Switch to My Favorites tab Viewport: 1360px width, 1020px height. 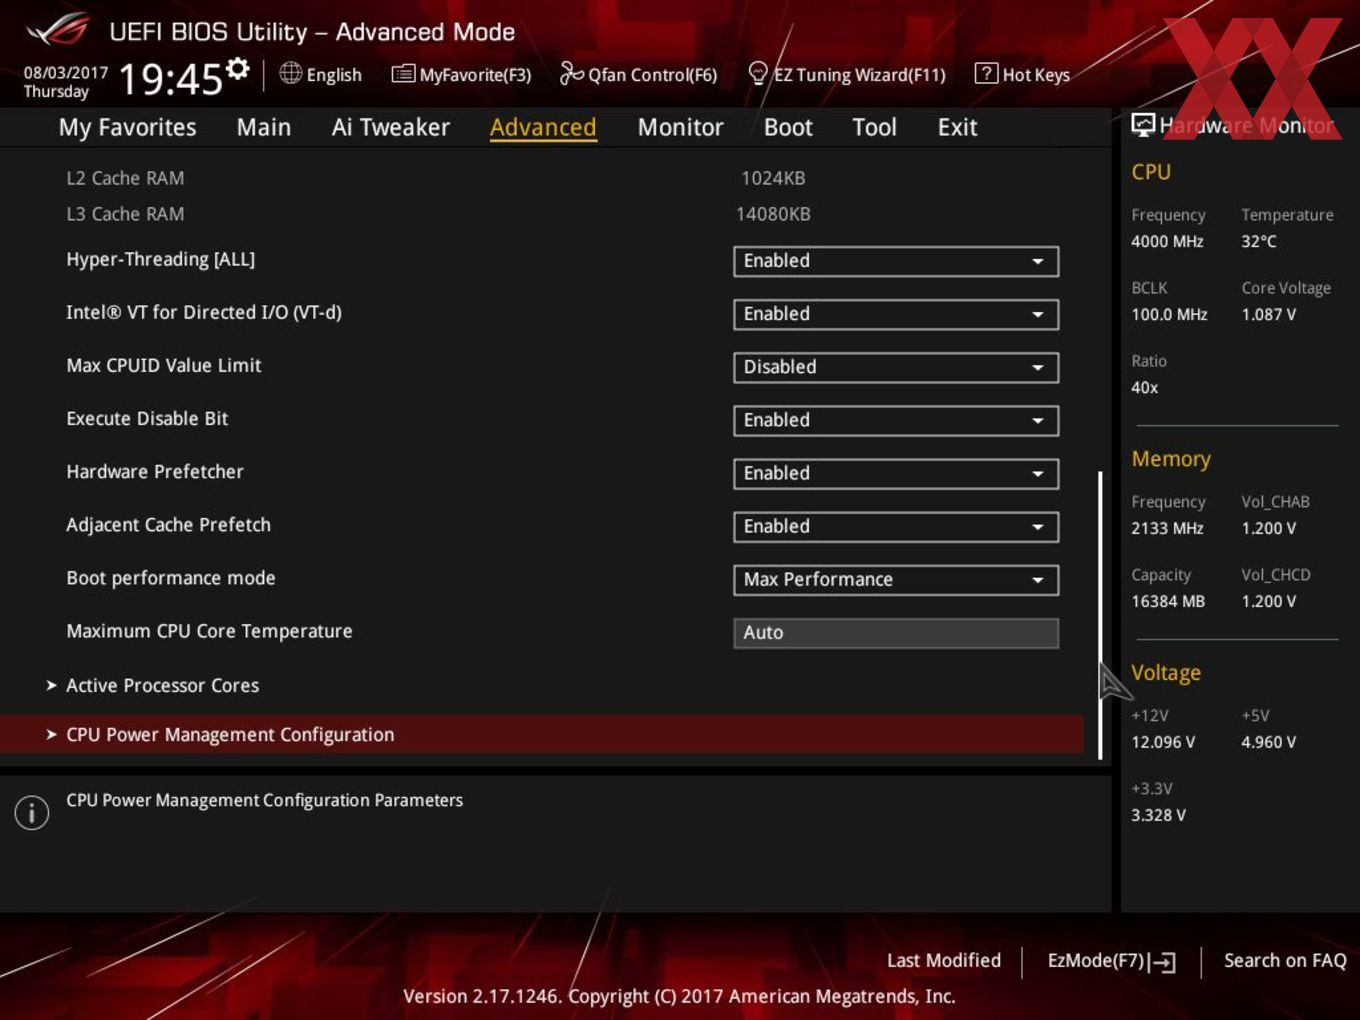tap(127, 127)
